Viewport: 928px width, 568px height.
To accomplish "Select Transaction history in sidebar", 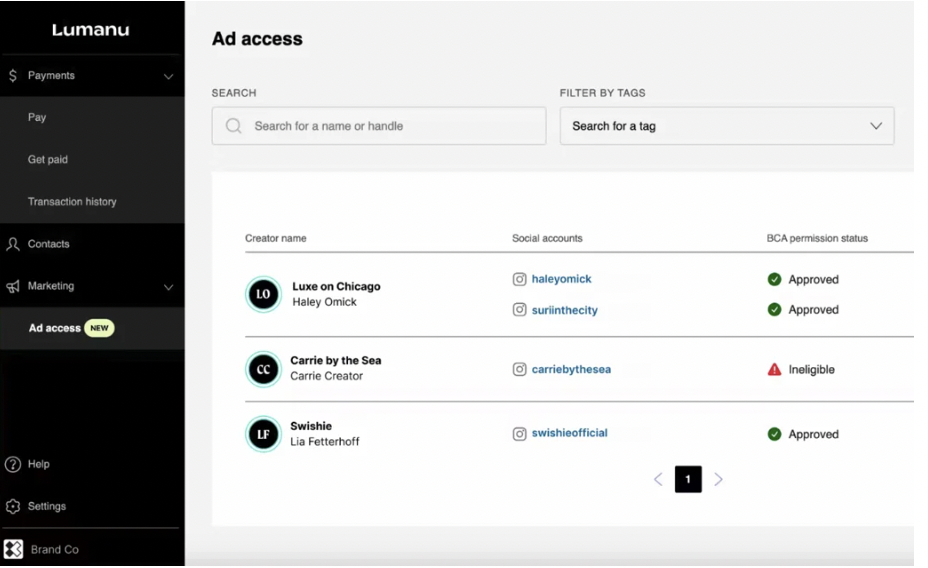I will point(72,202).
